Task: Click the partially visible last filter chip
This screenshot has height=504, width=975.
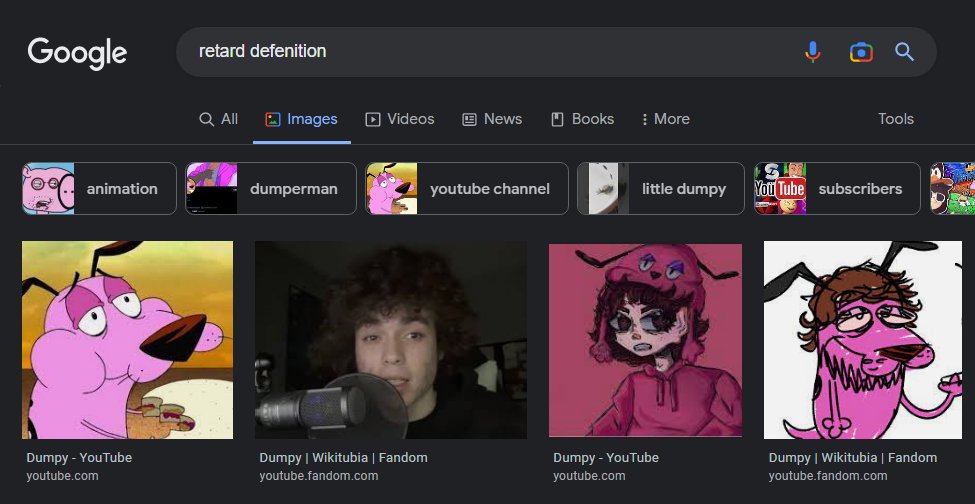Action: [952, 188]
